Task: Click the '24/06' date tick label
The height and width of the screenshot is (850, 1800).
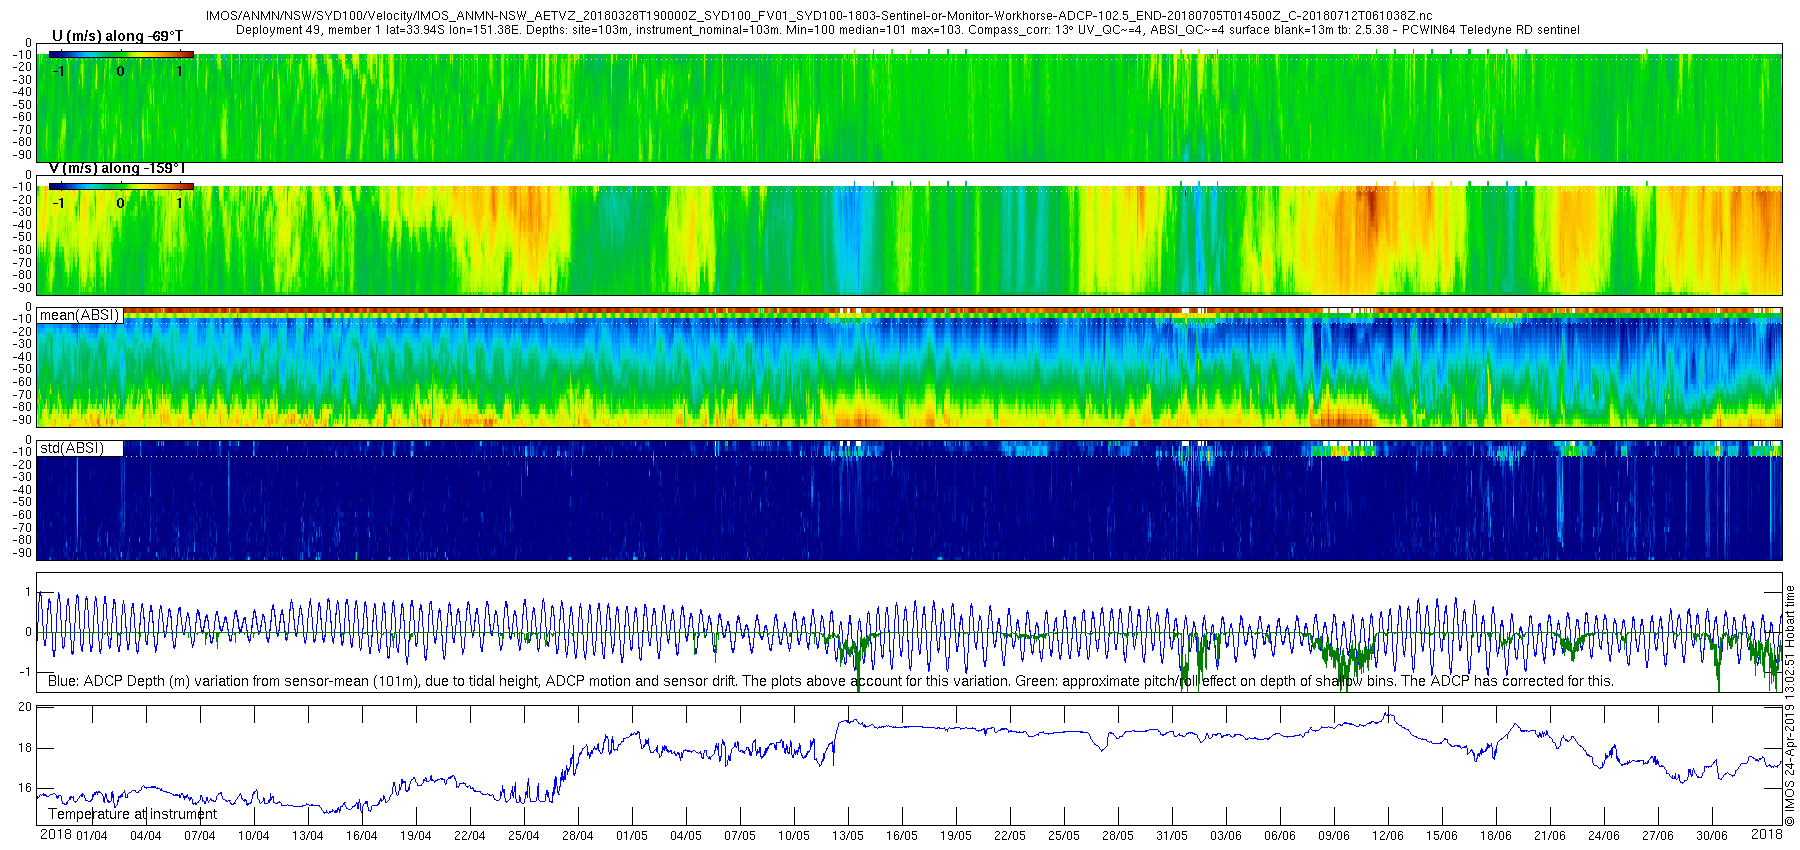Action: coord(1604,836)
